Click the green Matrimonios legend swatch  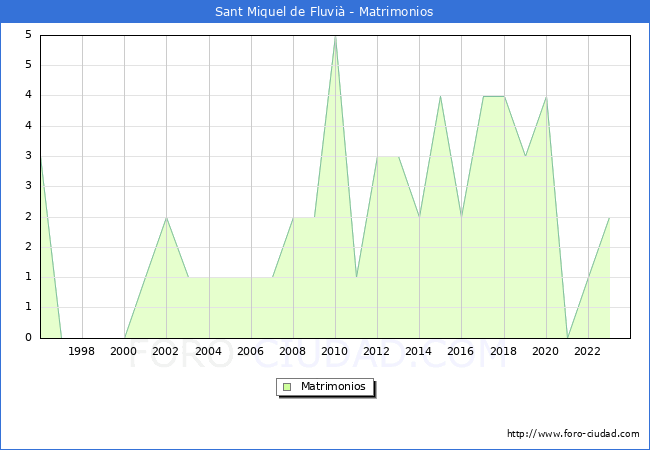tap(287, 387)
